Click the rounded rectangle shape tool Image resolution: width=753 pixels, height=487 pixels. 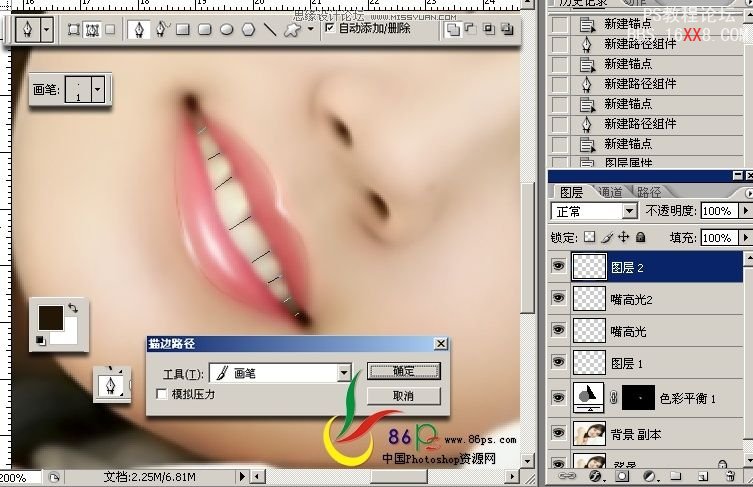pyautogui.click(x=204, y=30)
